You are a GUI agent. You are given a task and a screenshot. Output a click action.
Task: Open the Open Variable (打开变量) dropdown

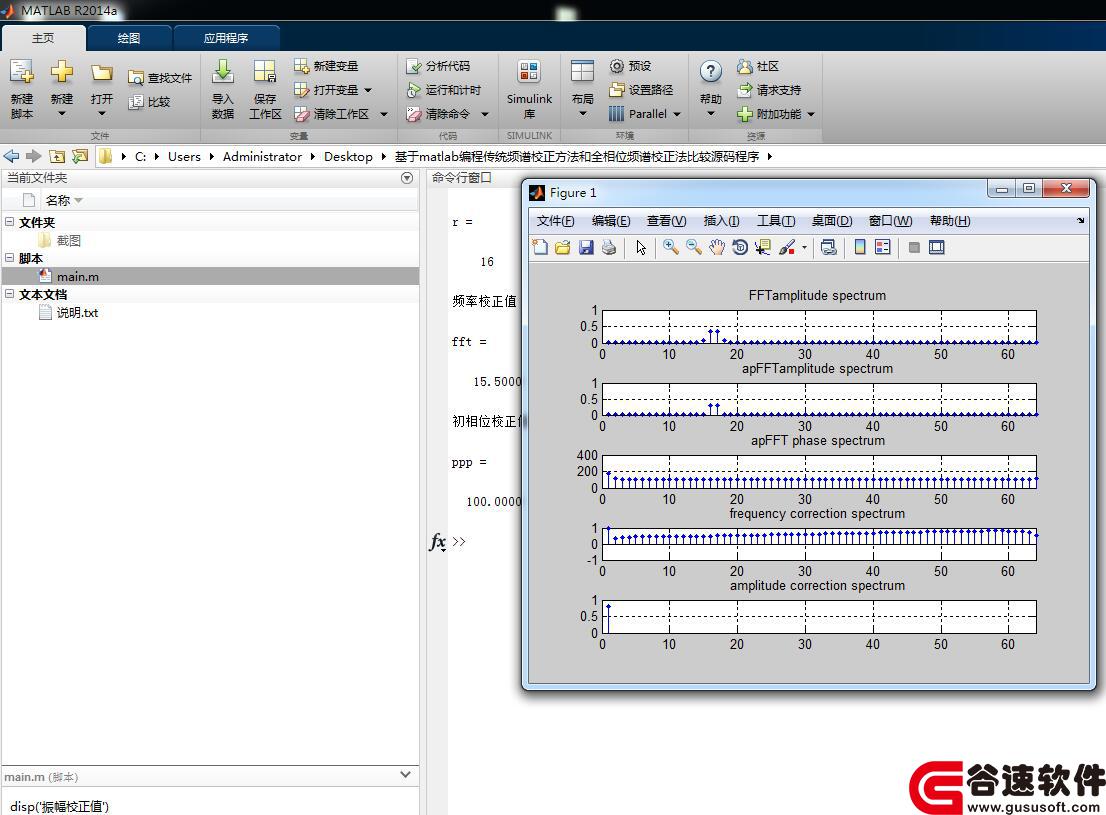click(x=368, y=90)
